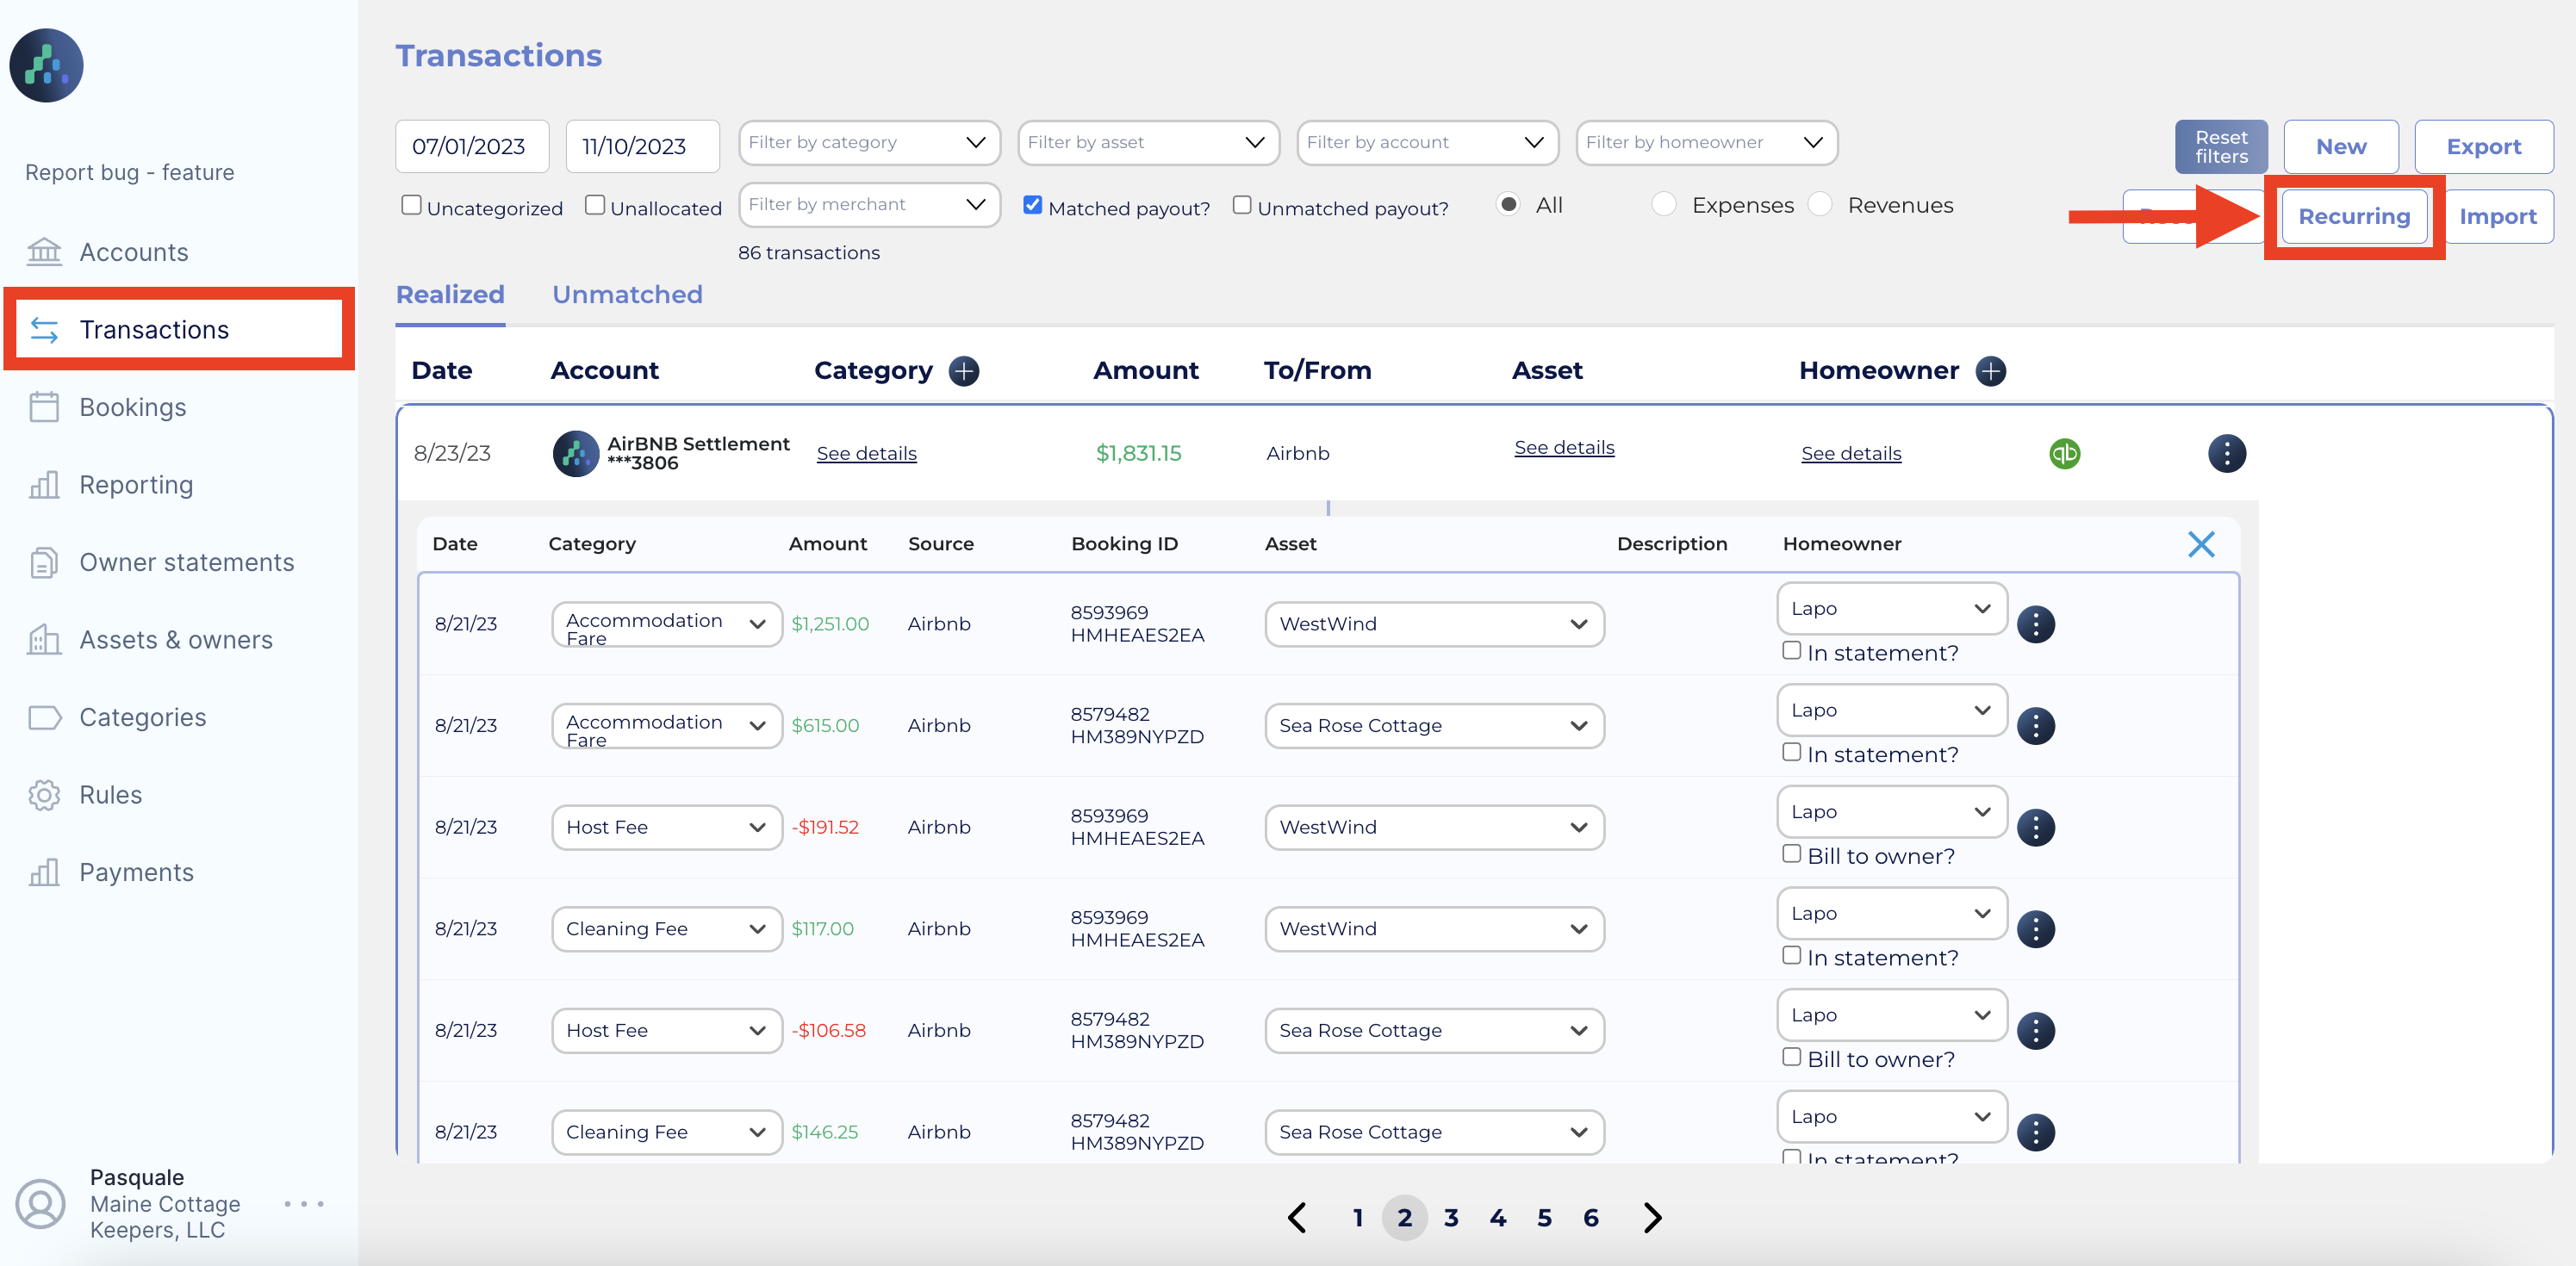
Task: Select the Expenses radio button
Action: [1664, 205]
